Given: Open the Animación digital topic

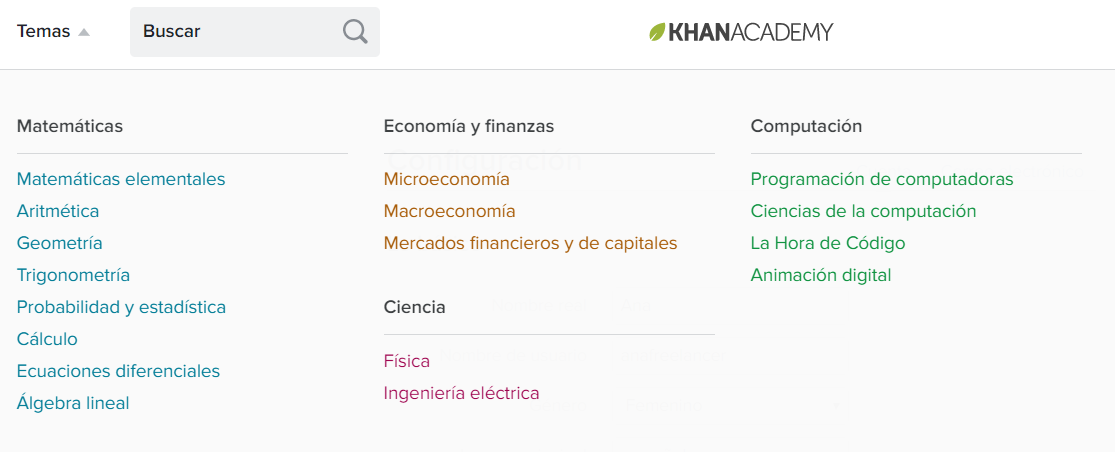Looking at the screenshot, I should coord(821,275).
